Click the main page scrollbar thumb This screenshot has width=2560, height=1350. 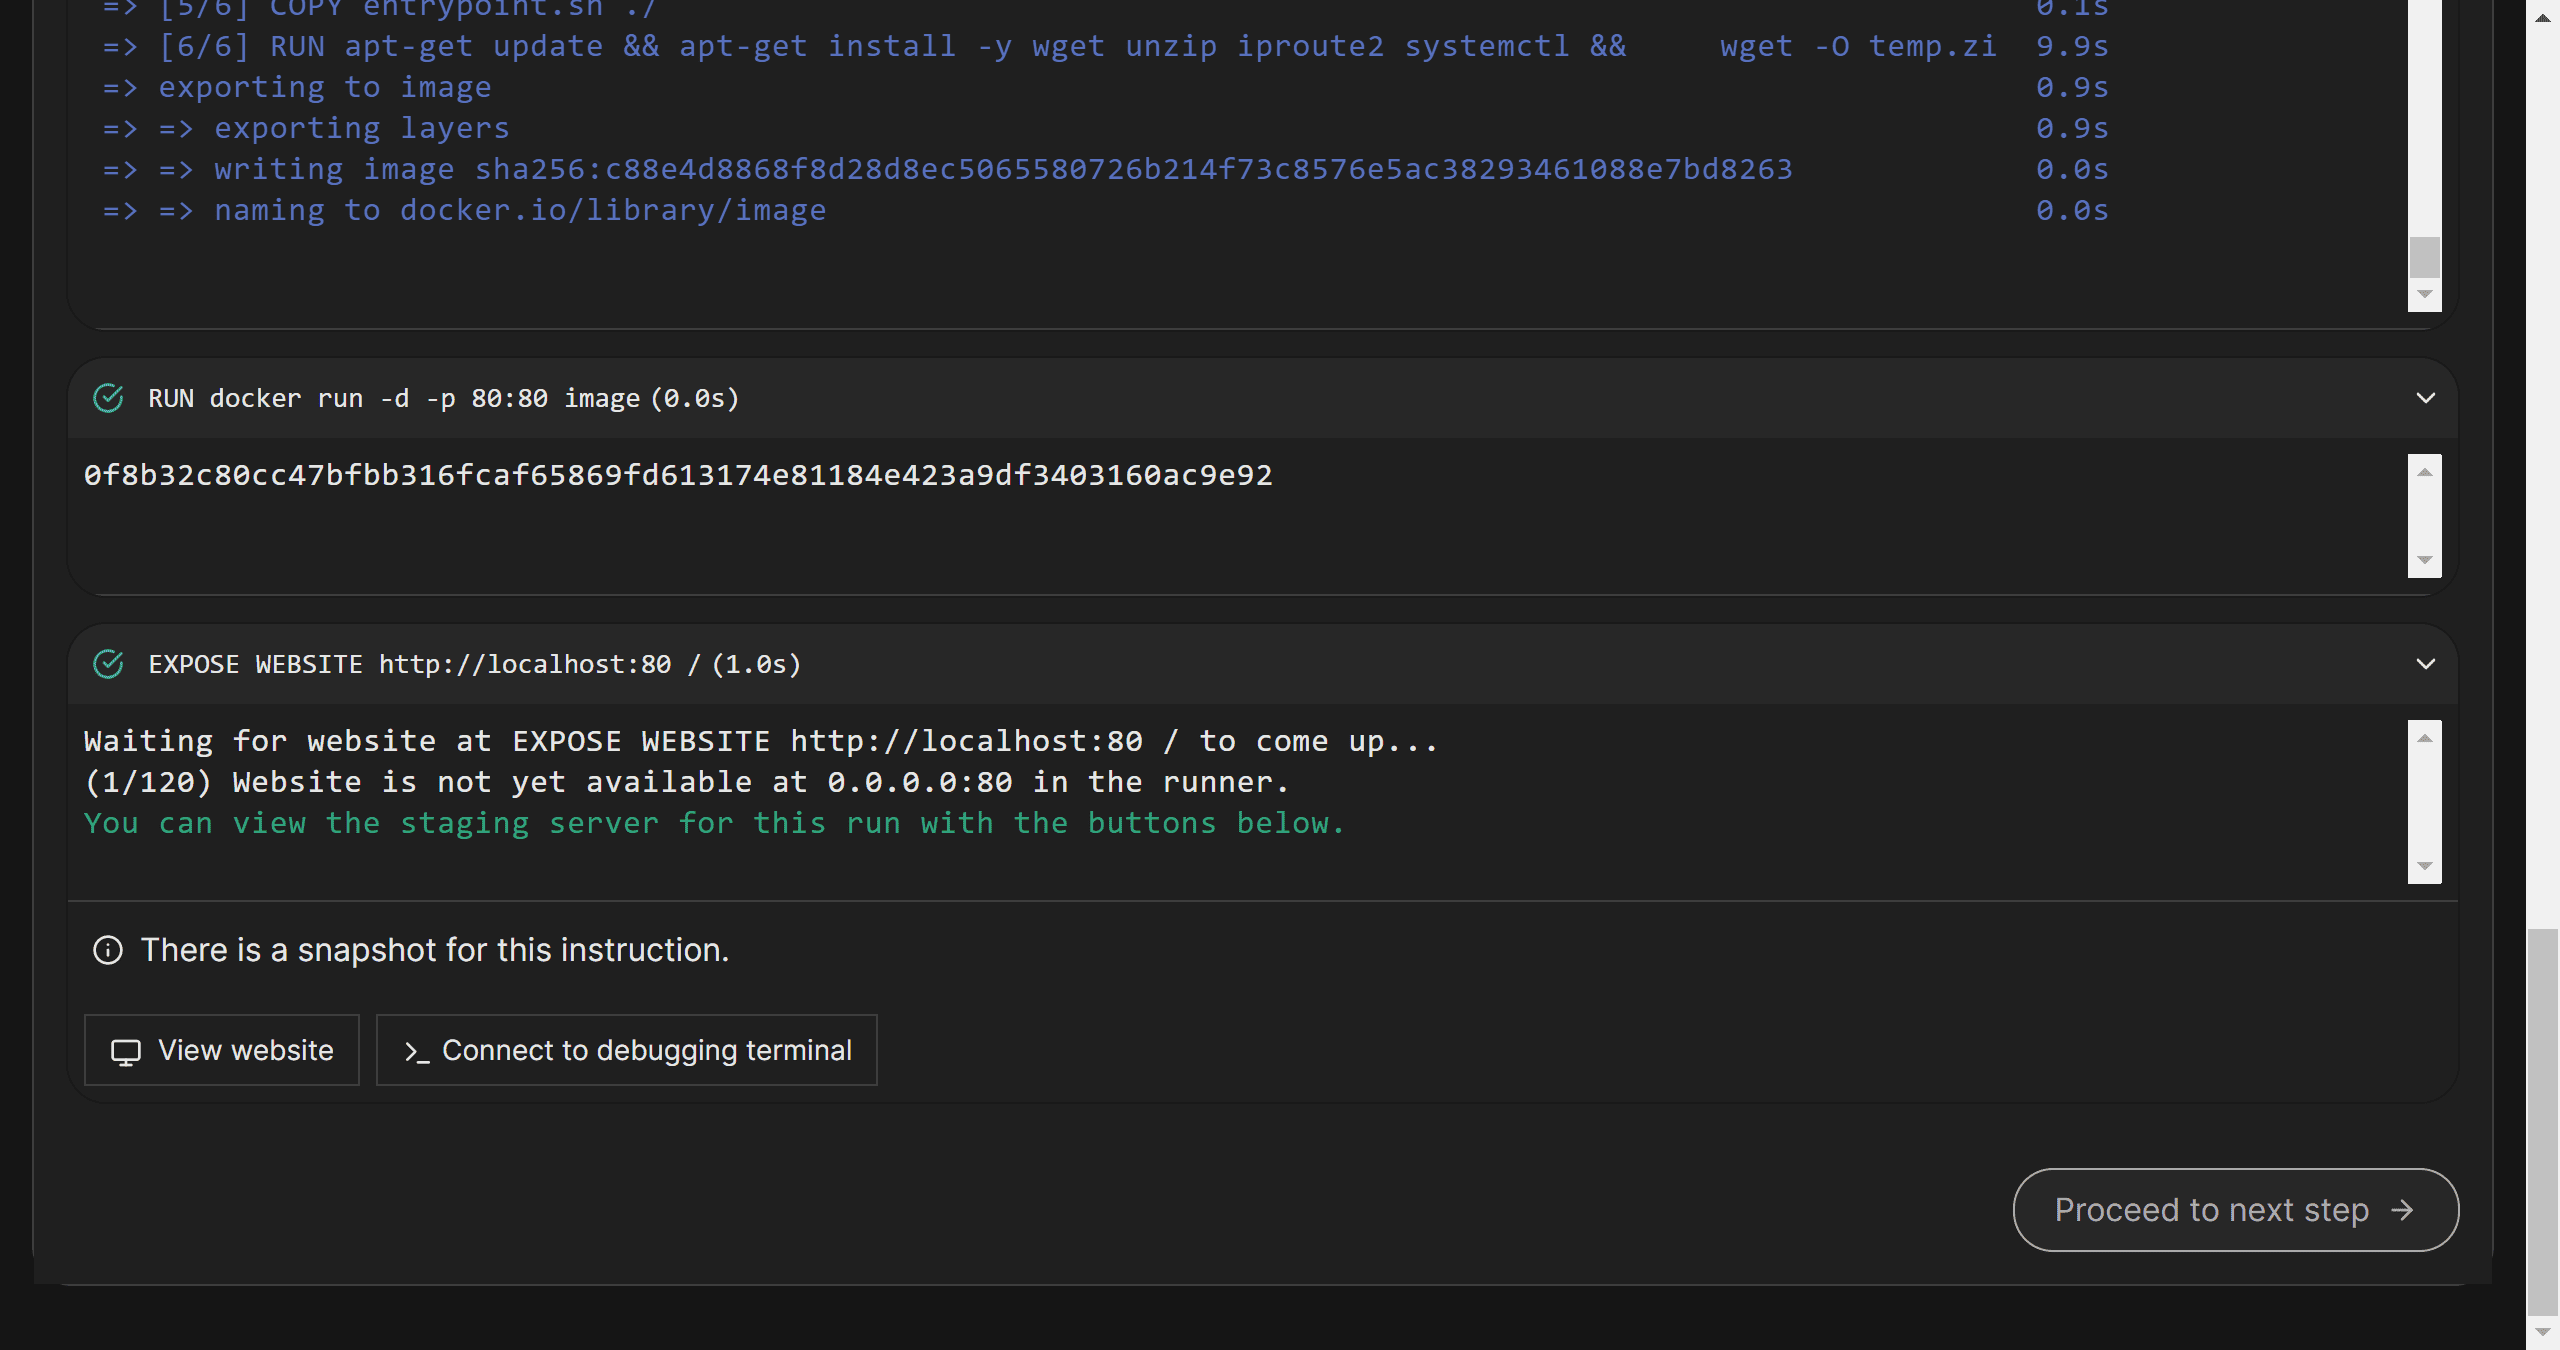tap(2542, 1120)
